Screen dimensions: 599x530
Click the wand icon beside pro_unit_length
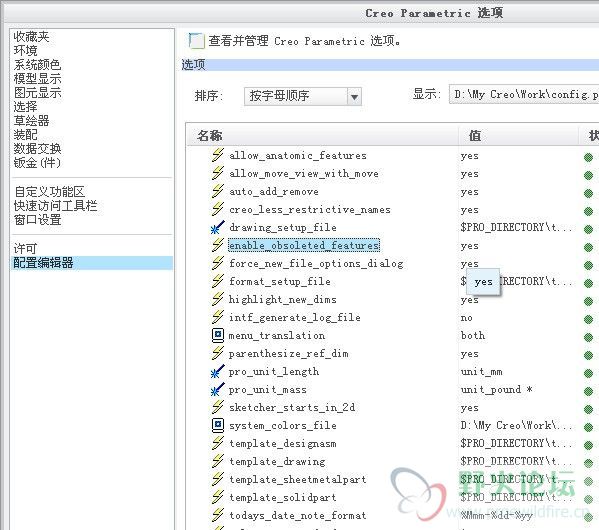pos(218,371)
